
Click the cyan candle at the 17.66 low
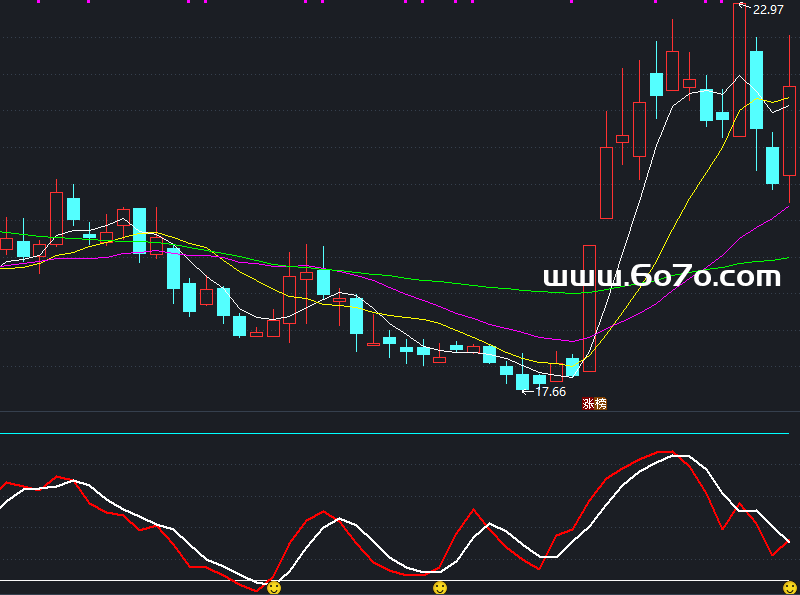point(522,381)
